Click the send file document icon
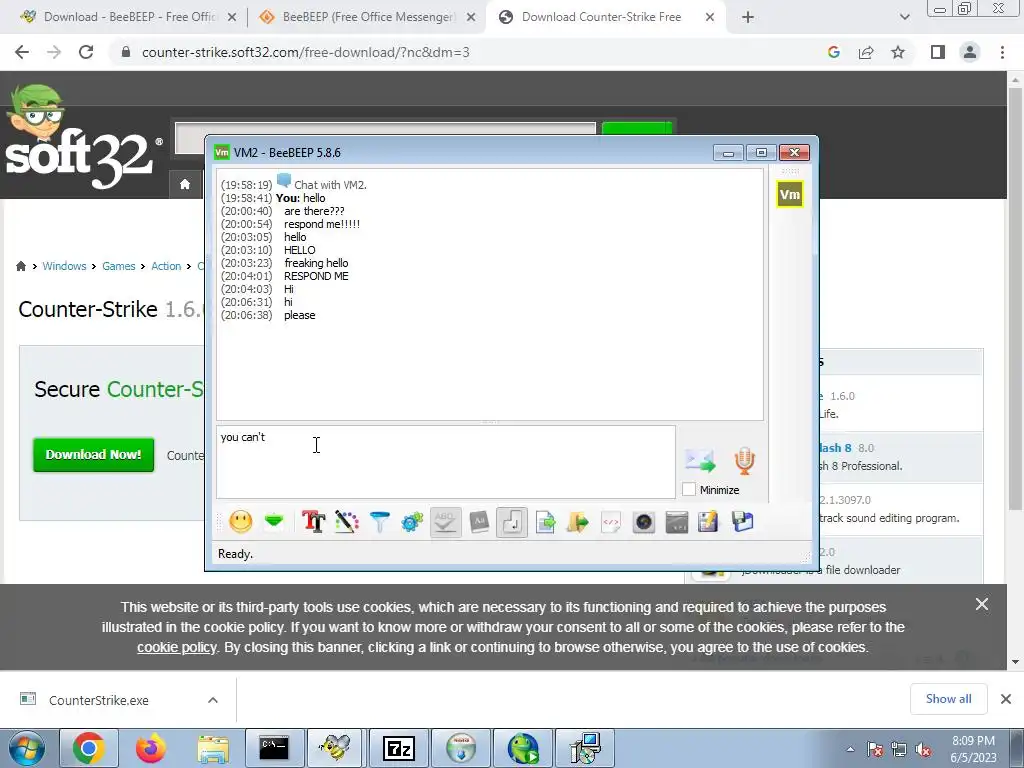This screenshot has height=768, width=1024. tap(545, 522)
